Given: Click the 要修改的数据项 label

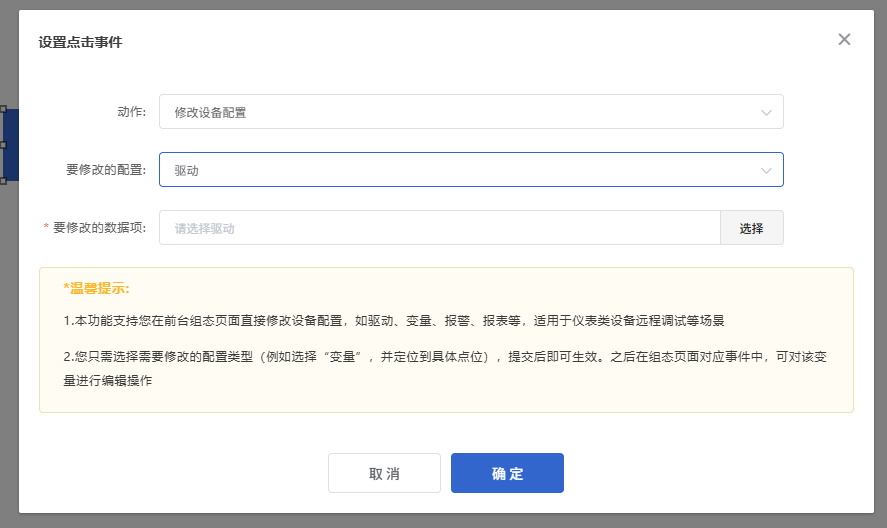Looking at the screenshot, I should 100,228.
